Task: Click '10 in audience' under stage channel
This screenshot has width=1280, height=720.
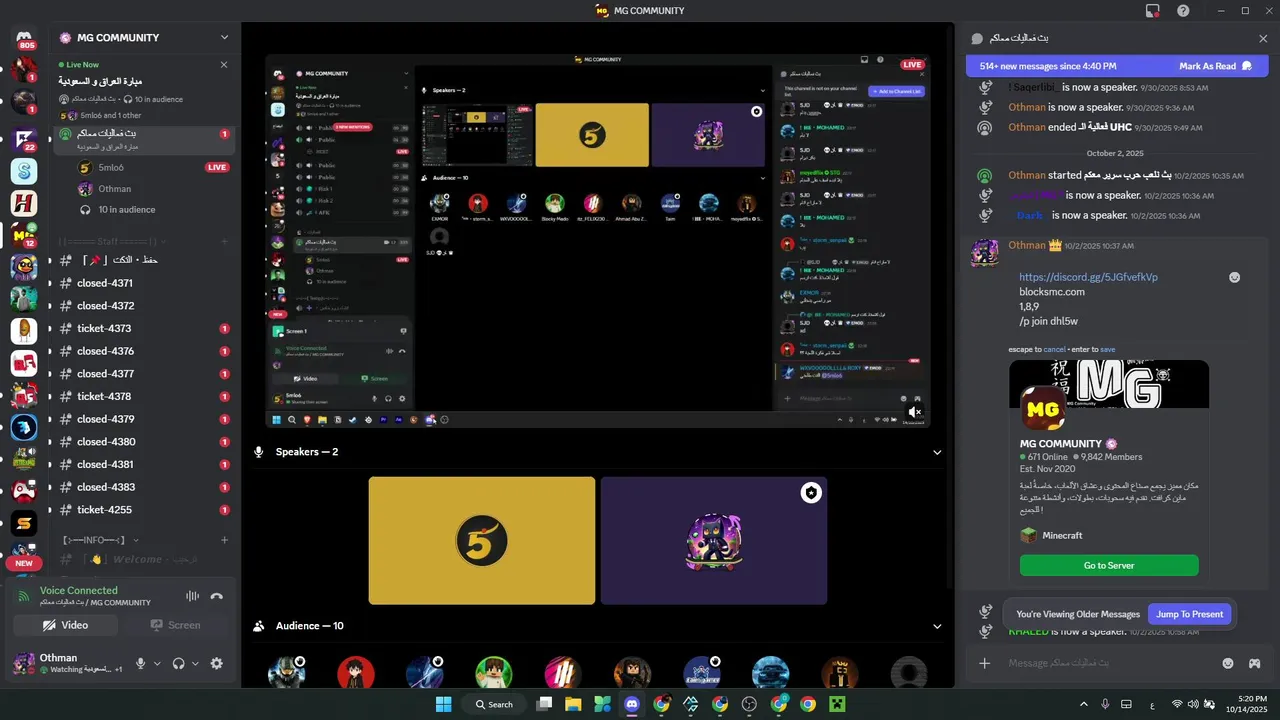Action: pyautogui.click(x=126, y=210)
